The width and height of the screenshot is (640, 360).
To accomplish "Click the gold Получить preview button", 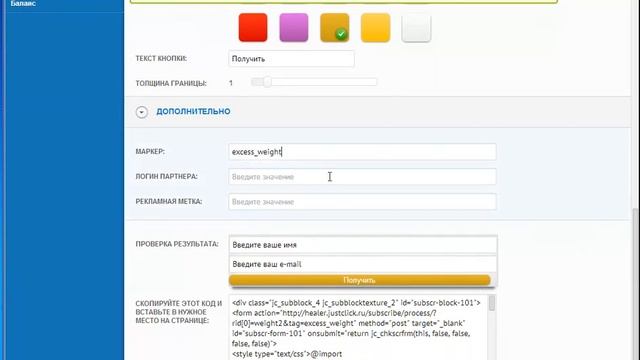I will click(x=360, y=280).
